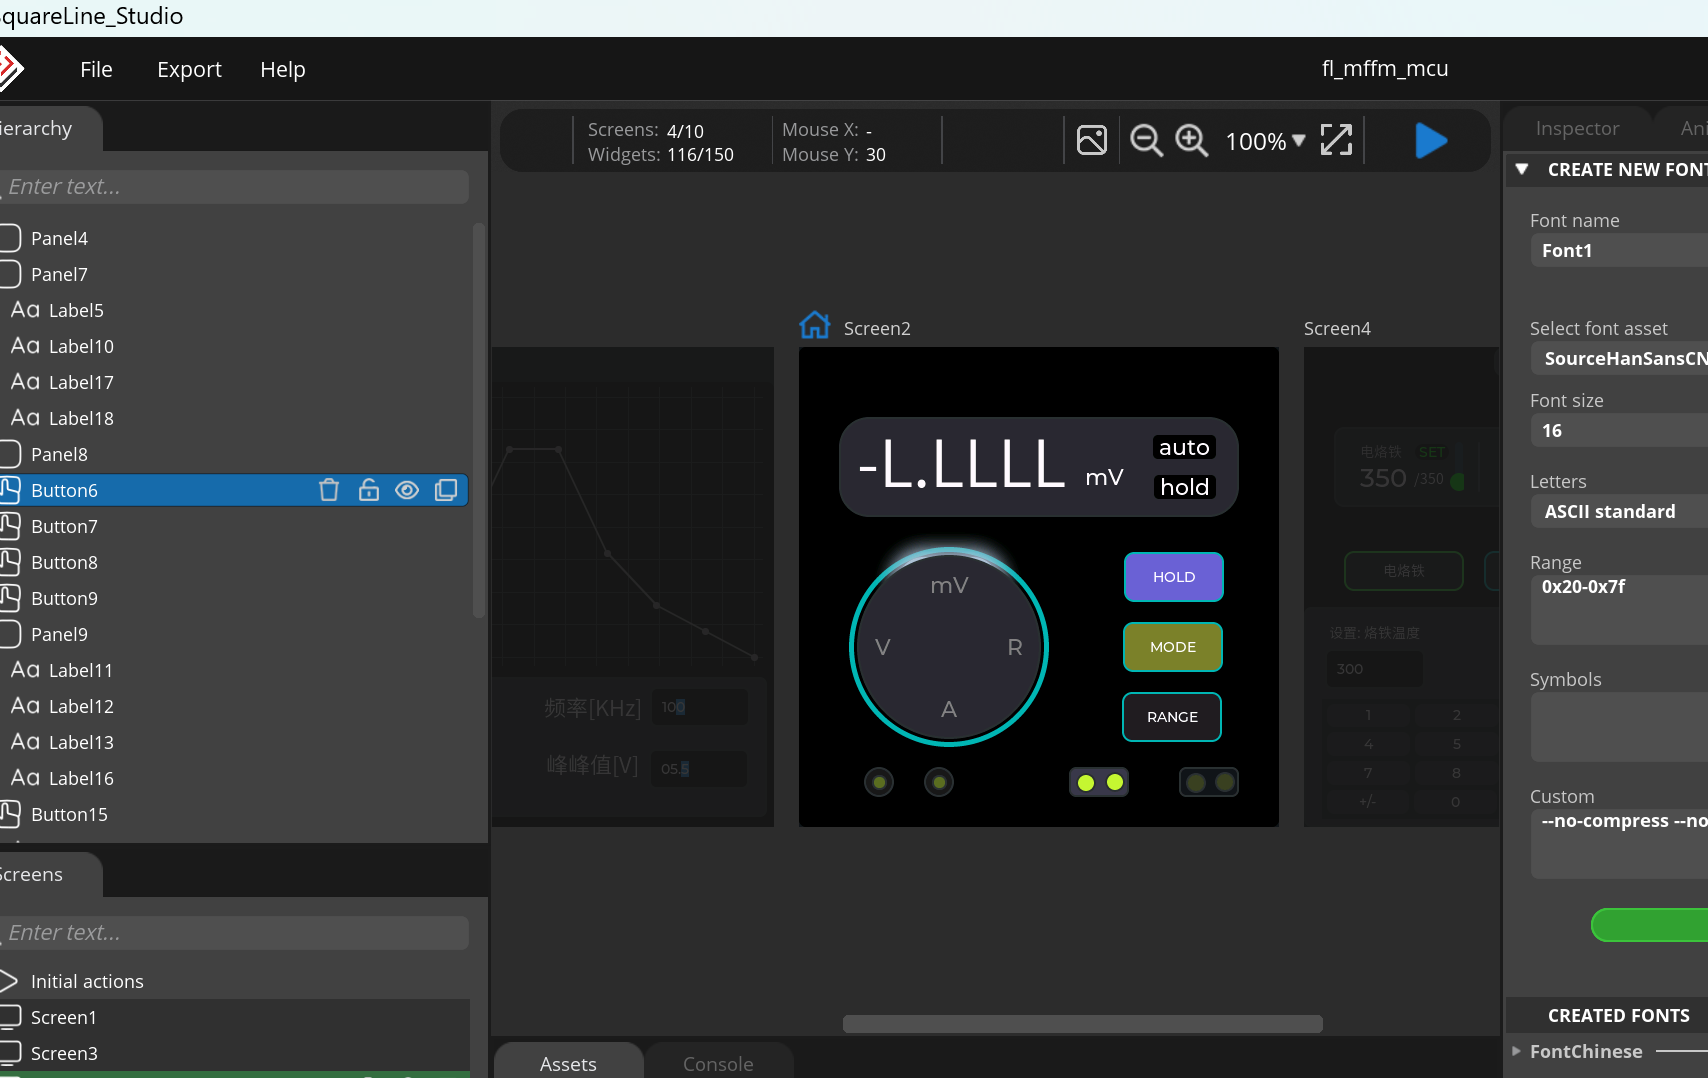
Task: Click the lit yellow indicator switch
Action: pos(1100,782)
